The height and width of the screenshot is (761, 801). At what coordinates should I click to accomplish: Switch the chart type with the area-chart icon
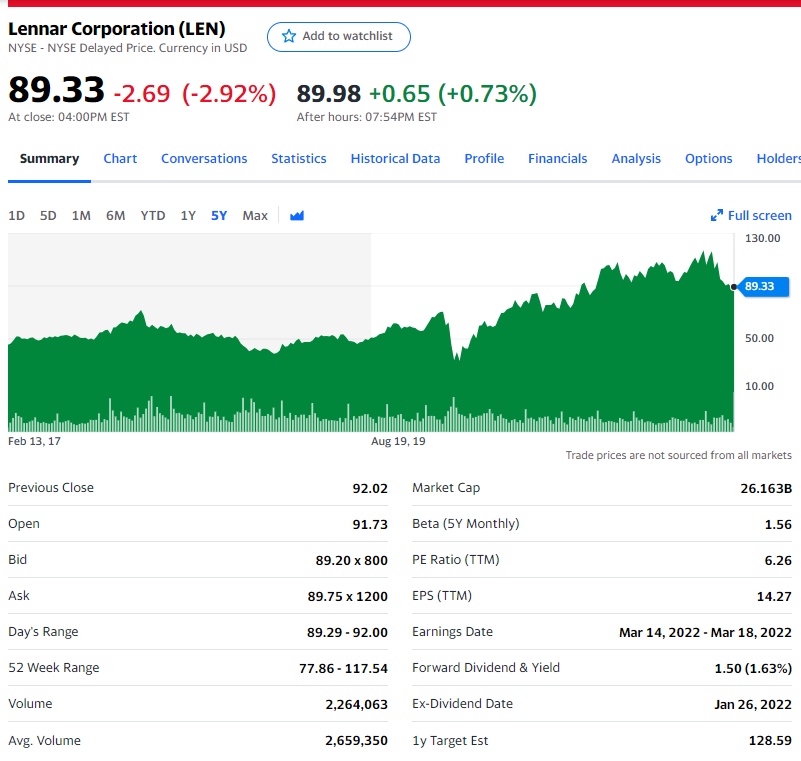point(297,216)
